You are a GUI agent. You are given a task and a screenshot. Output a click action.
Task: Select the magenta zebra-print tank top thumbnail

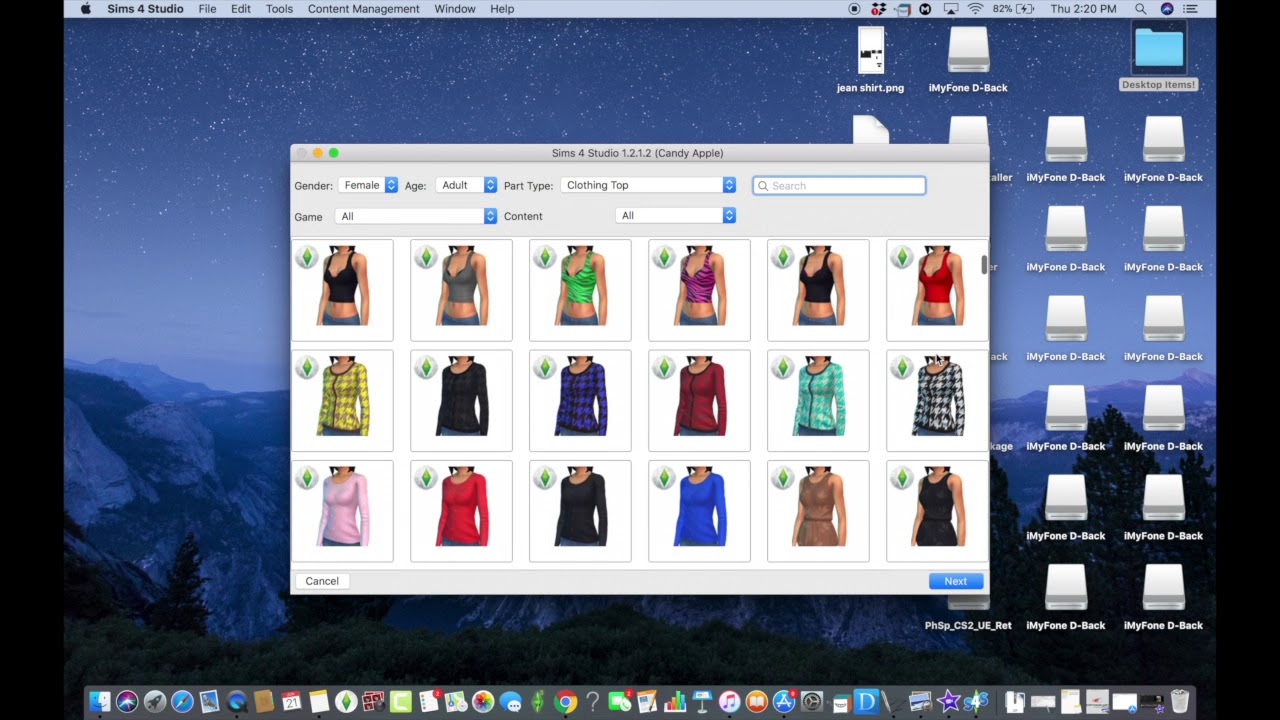click(699, 290)
